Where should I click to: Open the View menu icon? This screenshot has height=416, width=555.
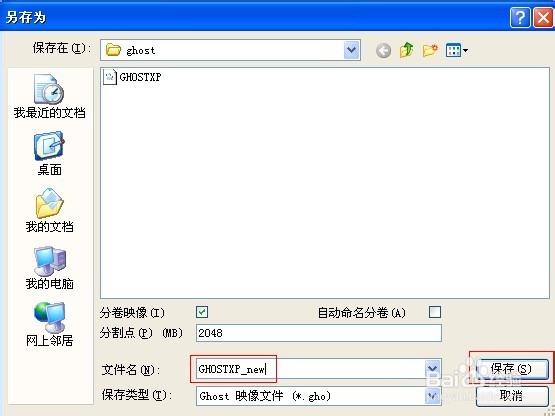coord(457,50)
